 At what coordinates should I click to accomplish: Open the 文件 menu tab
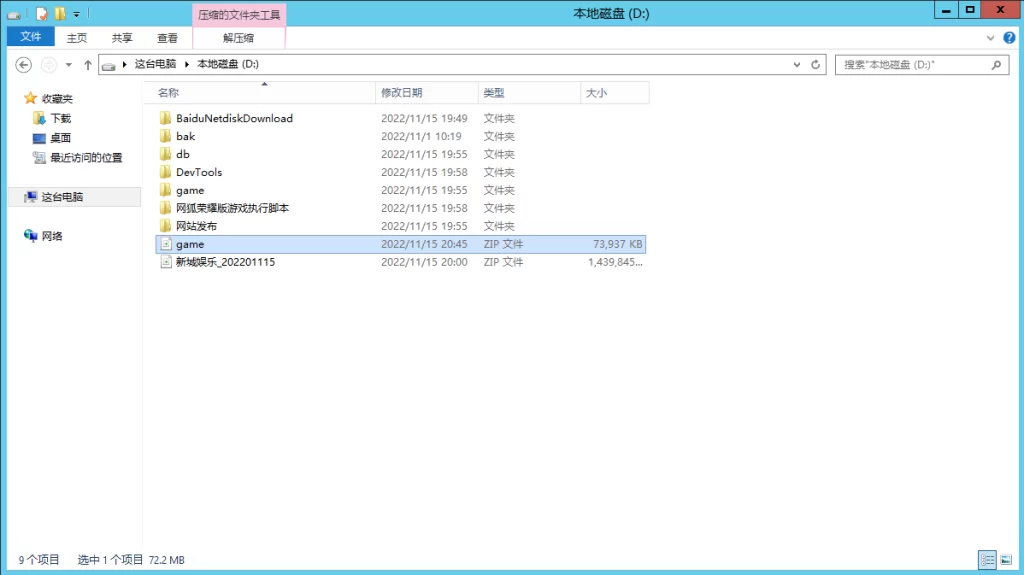[31, 37]
